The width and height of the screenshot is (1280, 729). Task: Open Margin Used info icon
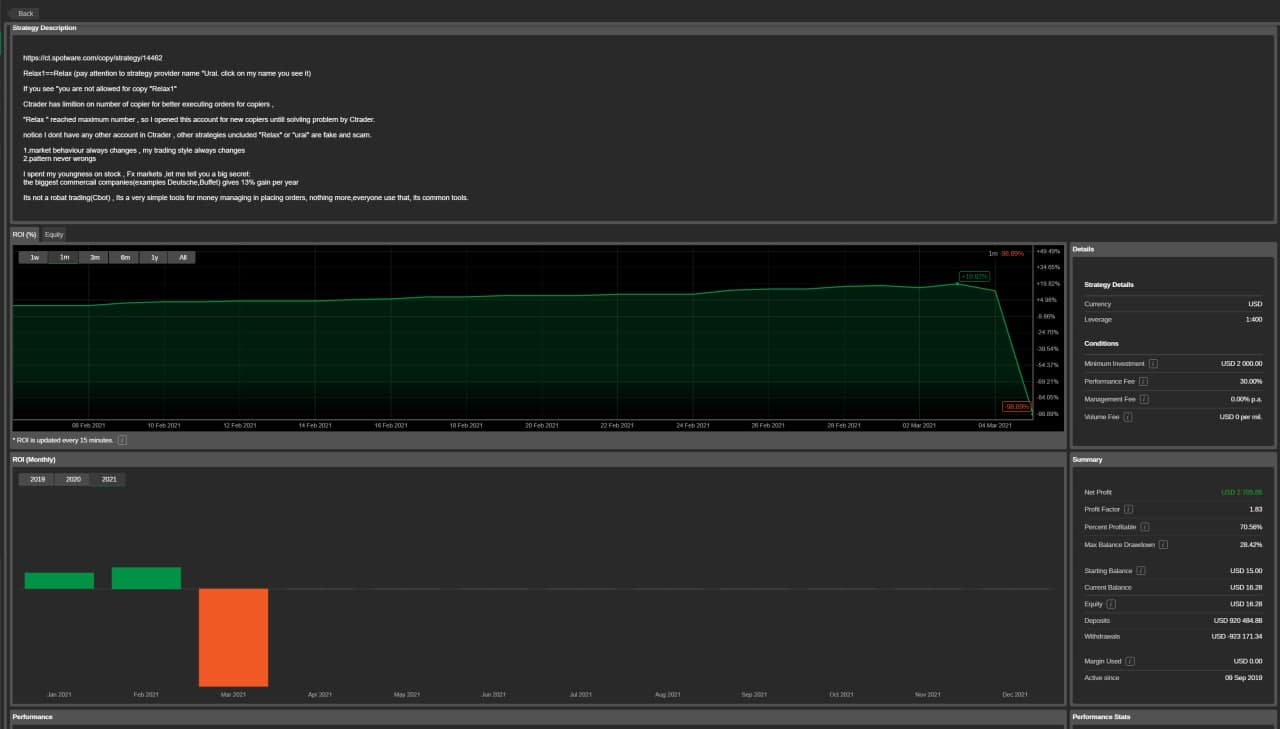pos(1130,661)
